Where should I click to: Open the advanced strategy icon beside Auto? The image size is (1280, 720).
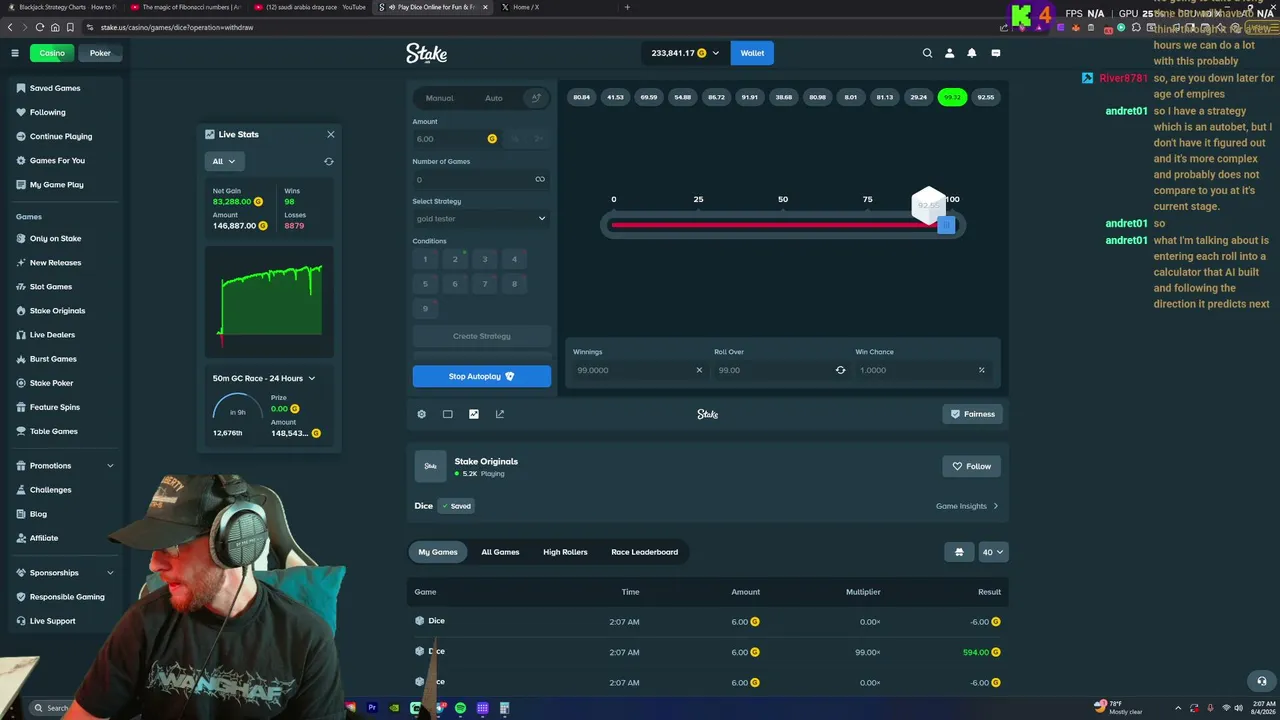pyautogui.click(x=535, y=98)
